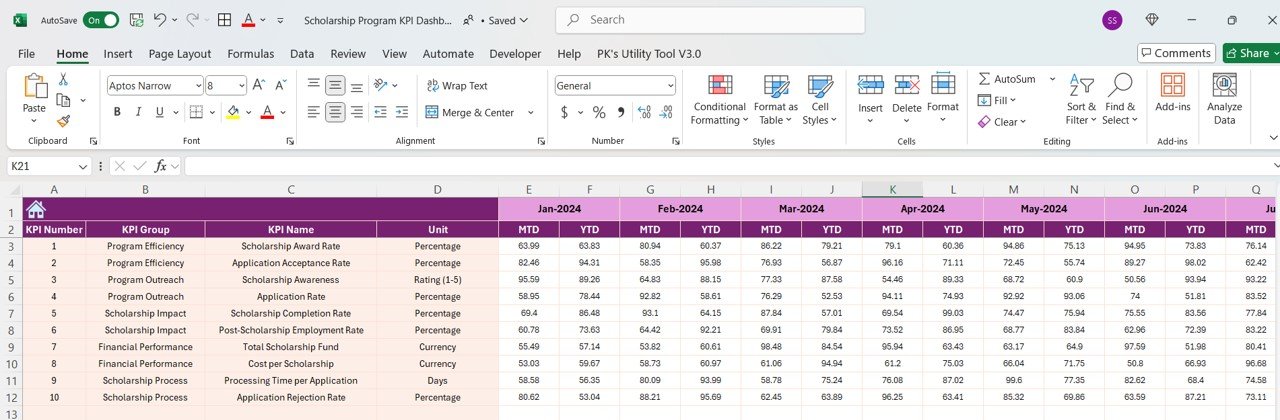Open the PK's Utility Tool V3.0 tab

pos(649,54)
